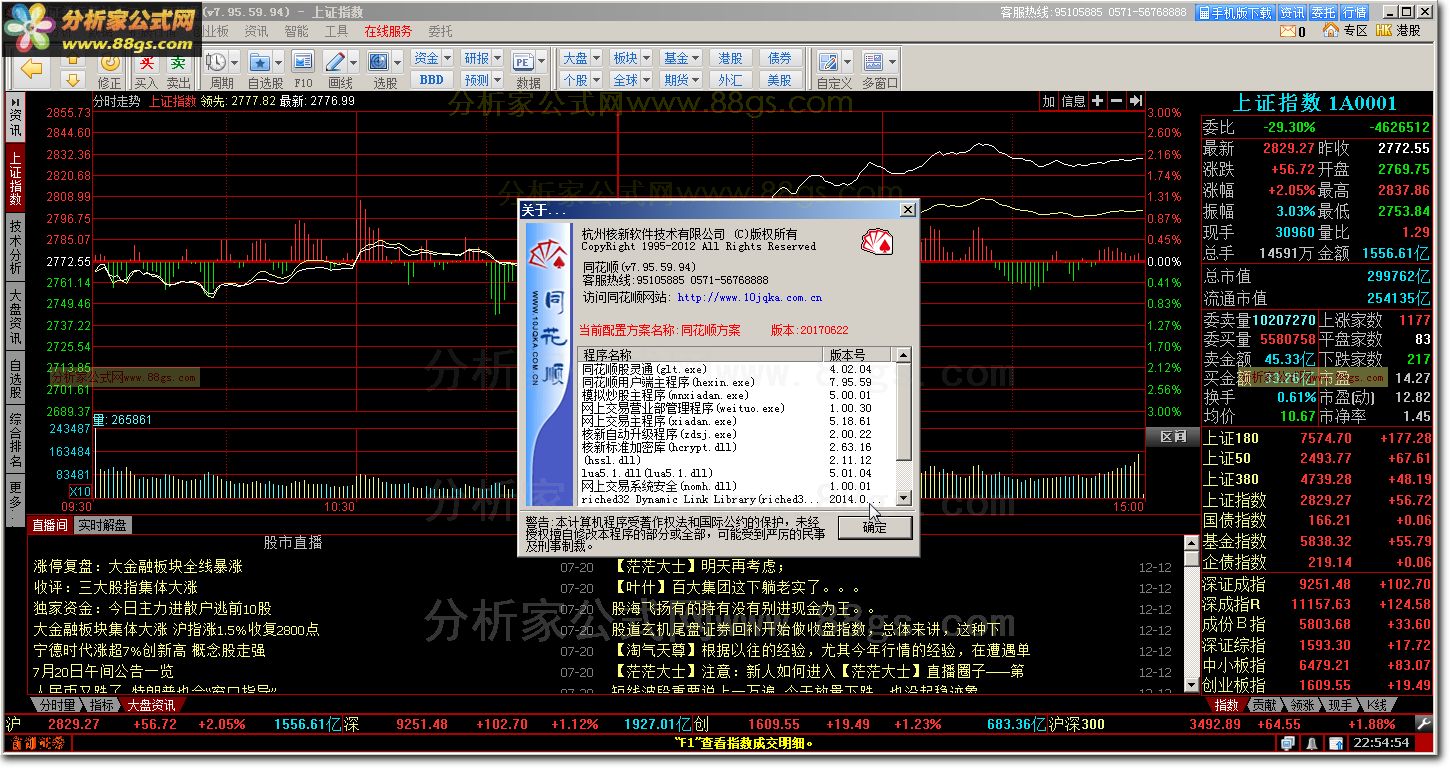Screen dimensions: 1451x768
Task: Close the 关于 About dialog
Action: coord(907,210)
